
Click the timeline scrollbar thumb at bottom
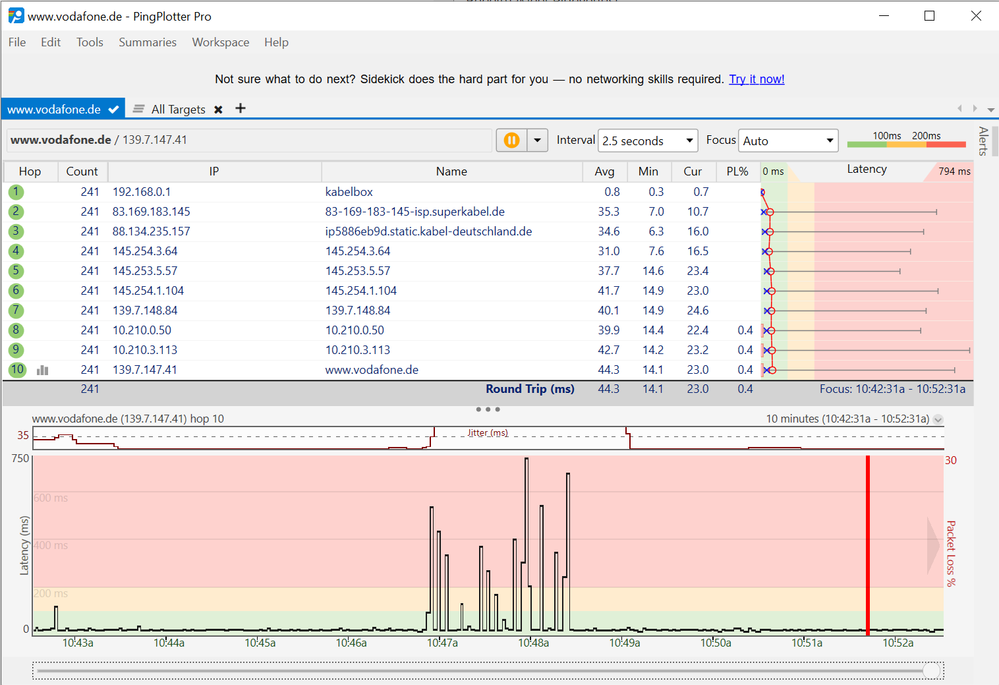(931, 670)
